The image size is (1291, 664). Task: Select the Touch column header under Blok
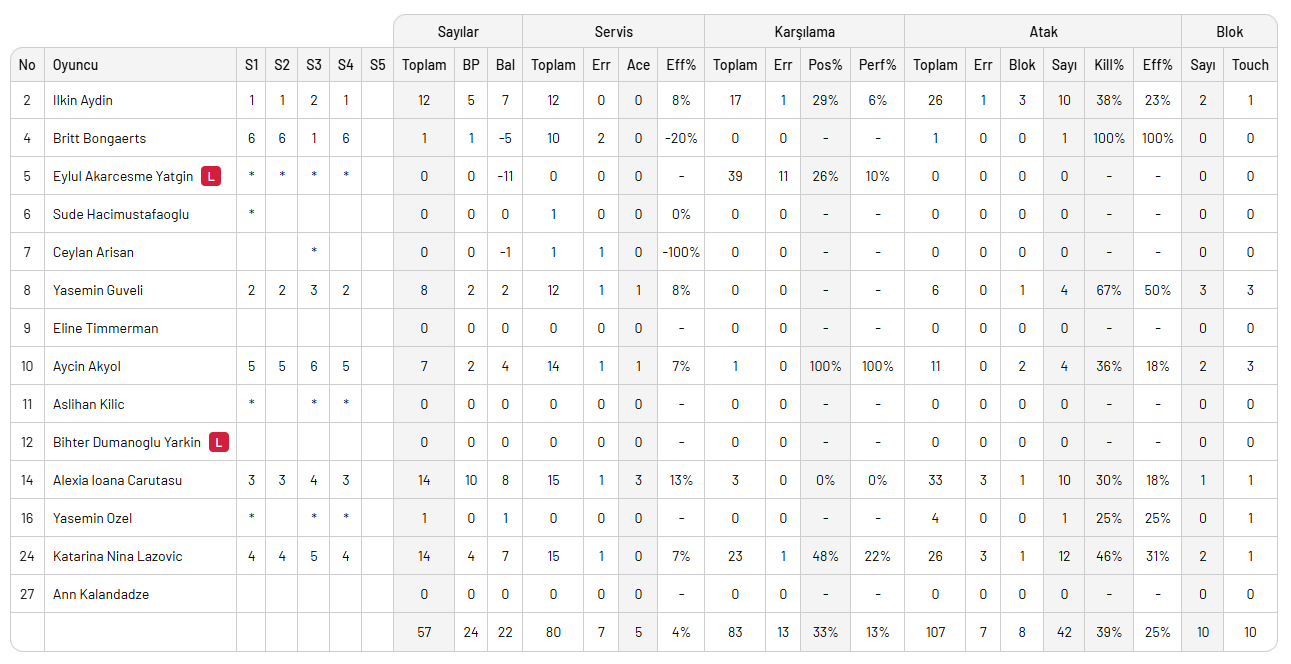click(x=1250, y=65)
